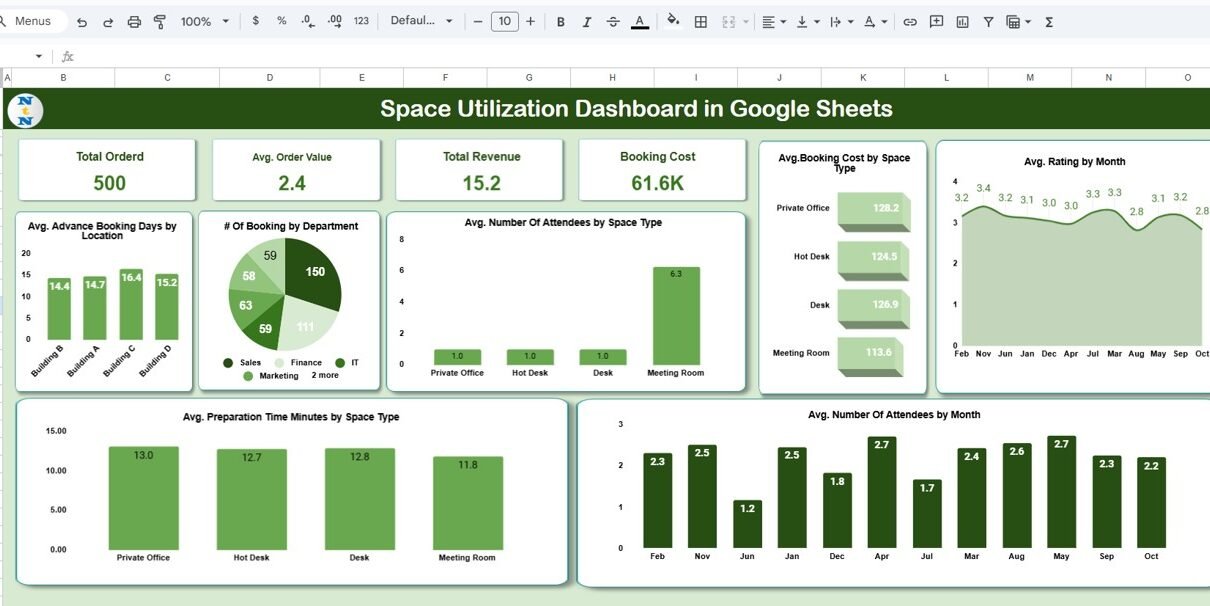Image resolution: width=1210 pixels, height=606 pixels.
Task: Toggle Strikethrough formatting
Action: [613, 22]
